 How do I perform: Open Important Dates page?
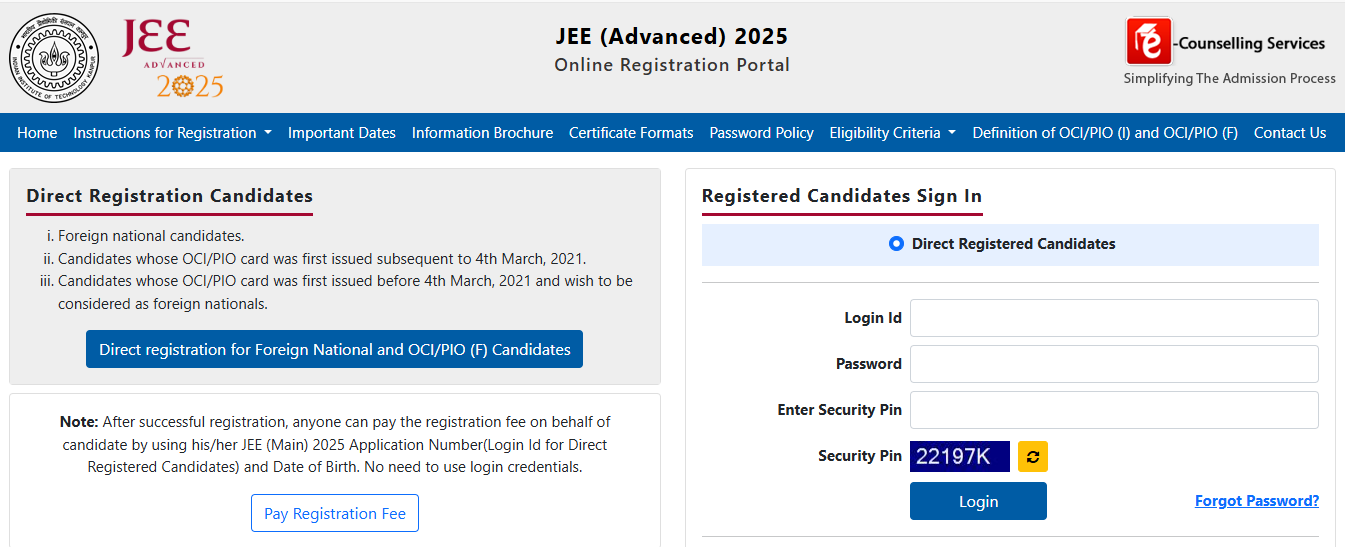pos(341,133)
